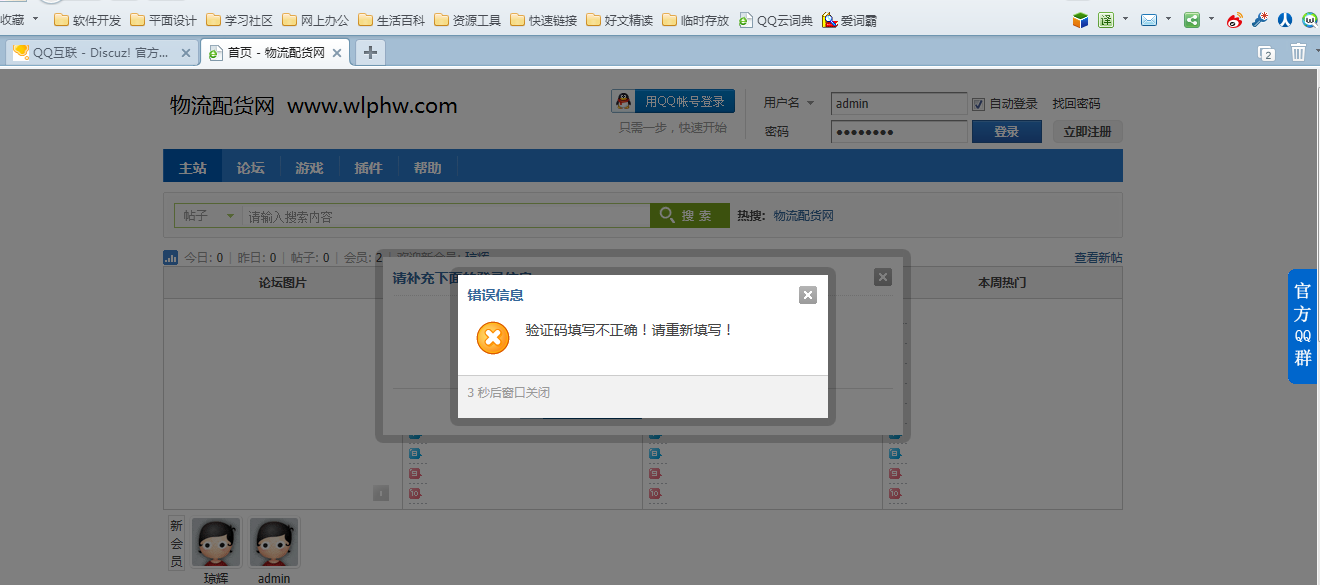
Task: Open the 网上办公 bookmark folder
Action: coord(316,20)
